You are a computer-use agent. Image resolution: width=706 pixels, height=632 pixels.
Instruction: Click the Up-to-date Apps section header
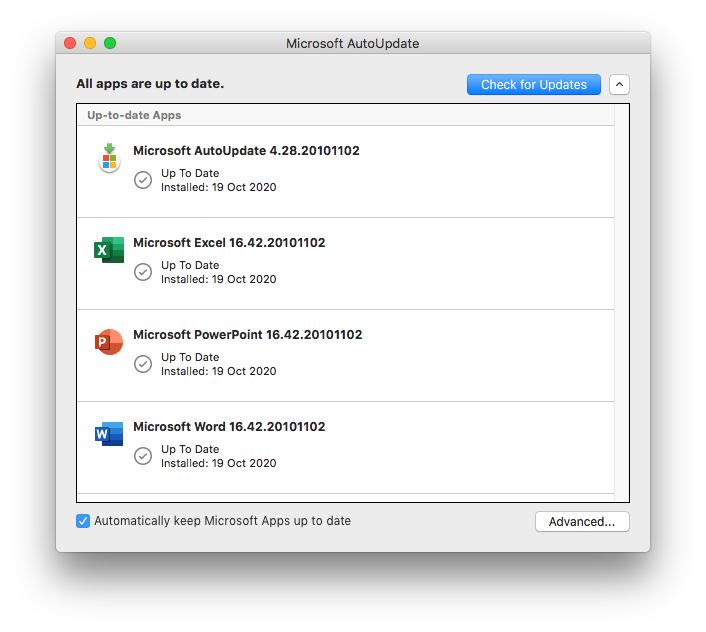tap(134, 115)
